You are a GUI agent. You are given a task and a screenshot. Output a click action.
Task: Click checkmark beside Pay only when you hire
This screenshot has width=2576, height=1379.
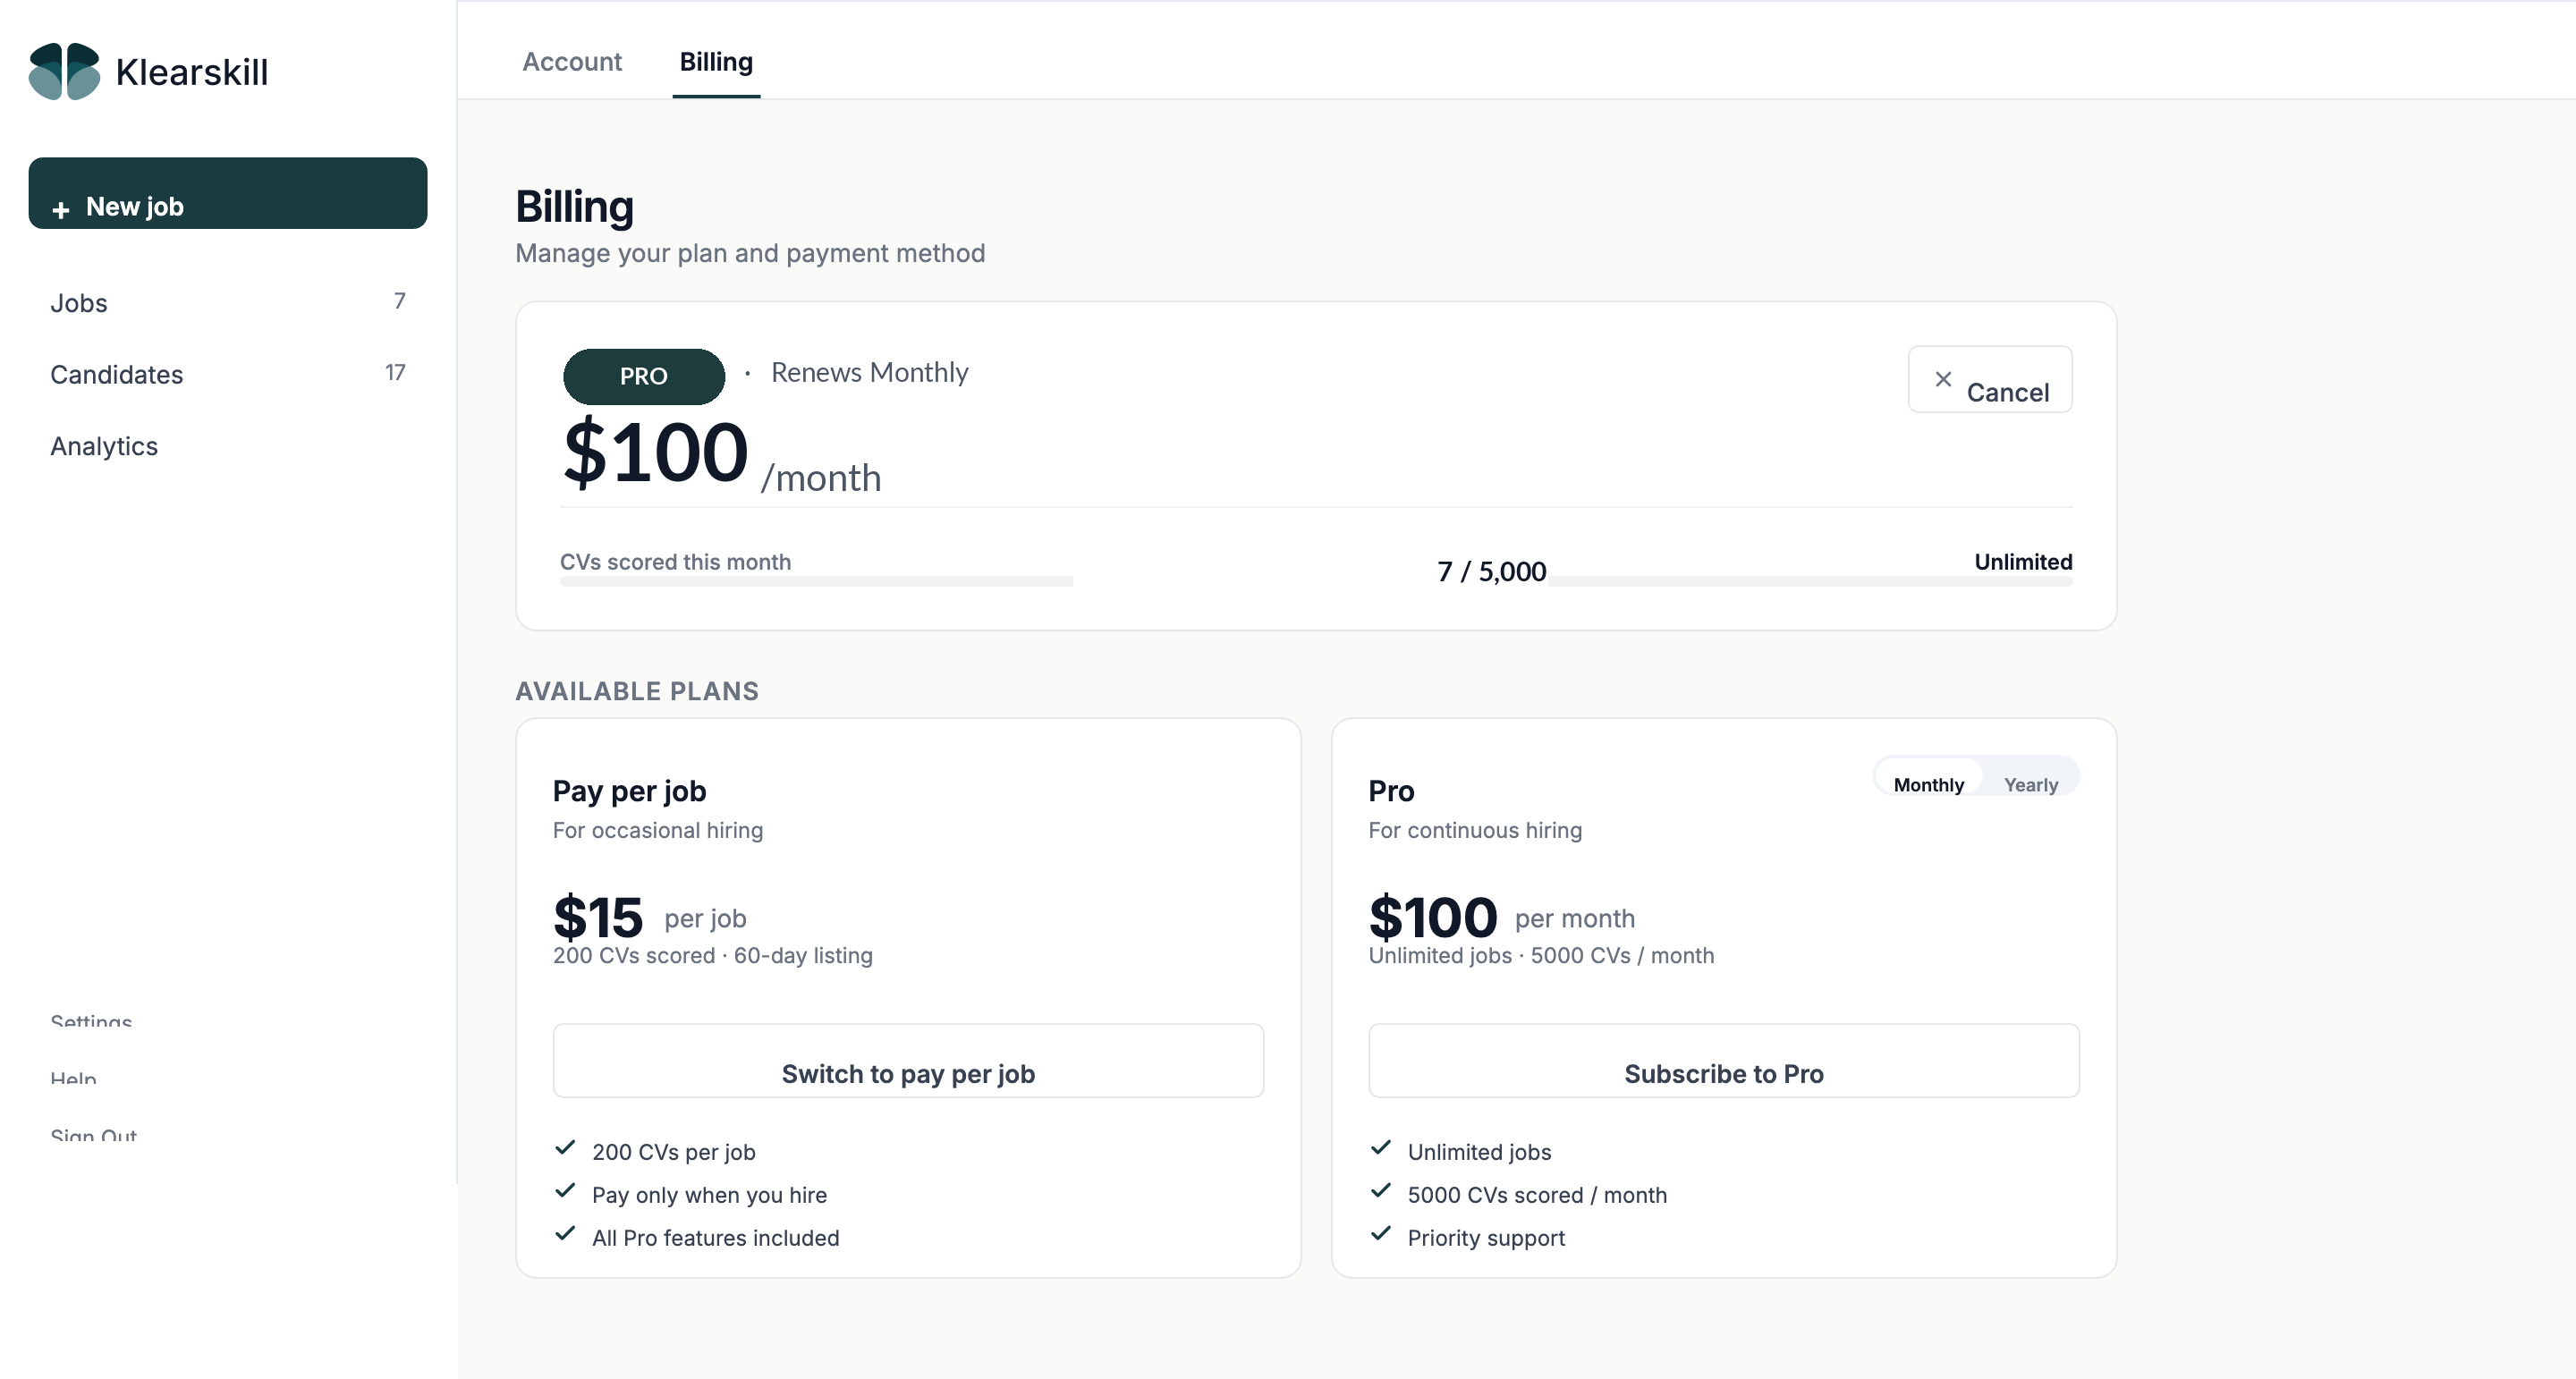click(x=565, y=1190)
